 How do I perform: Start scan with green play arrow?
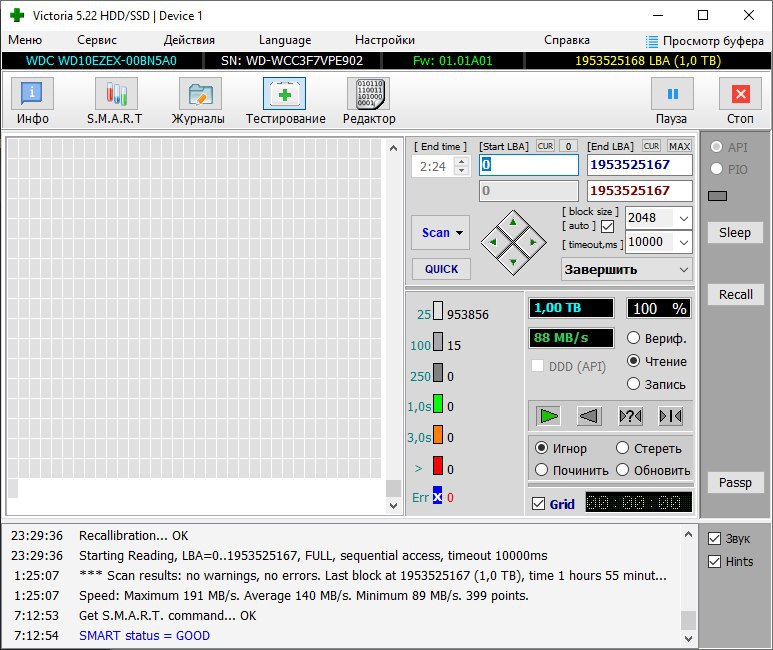pos(549,416)
